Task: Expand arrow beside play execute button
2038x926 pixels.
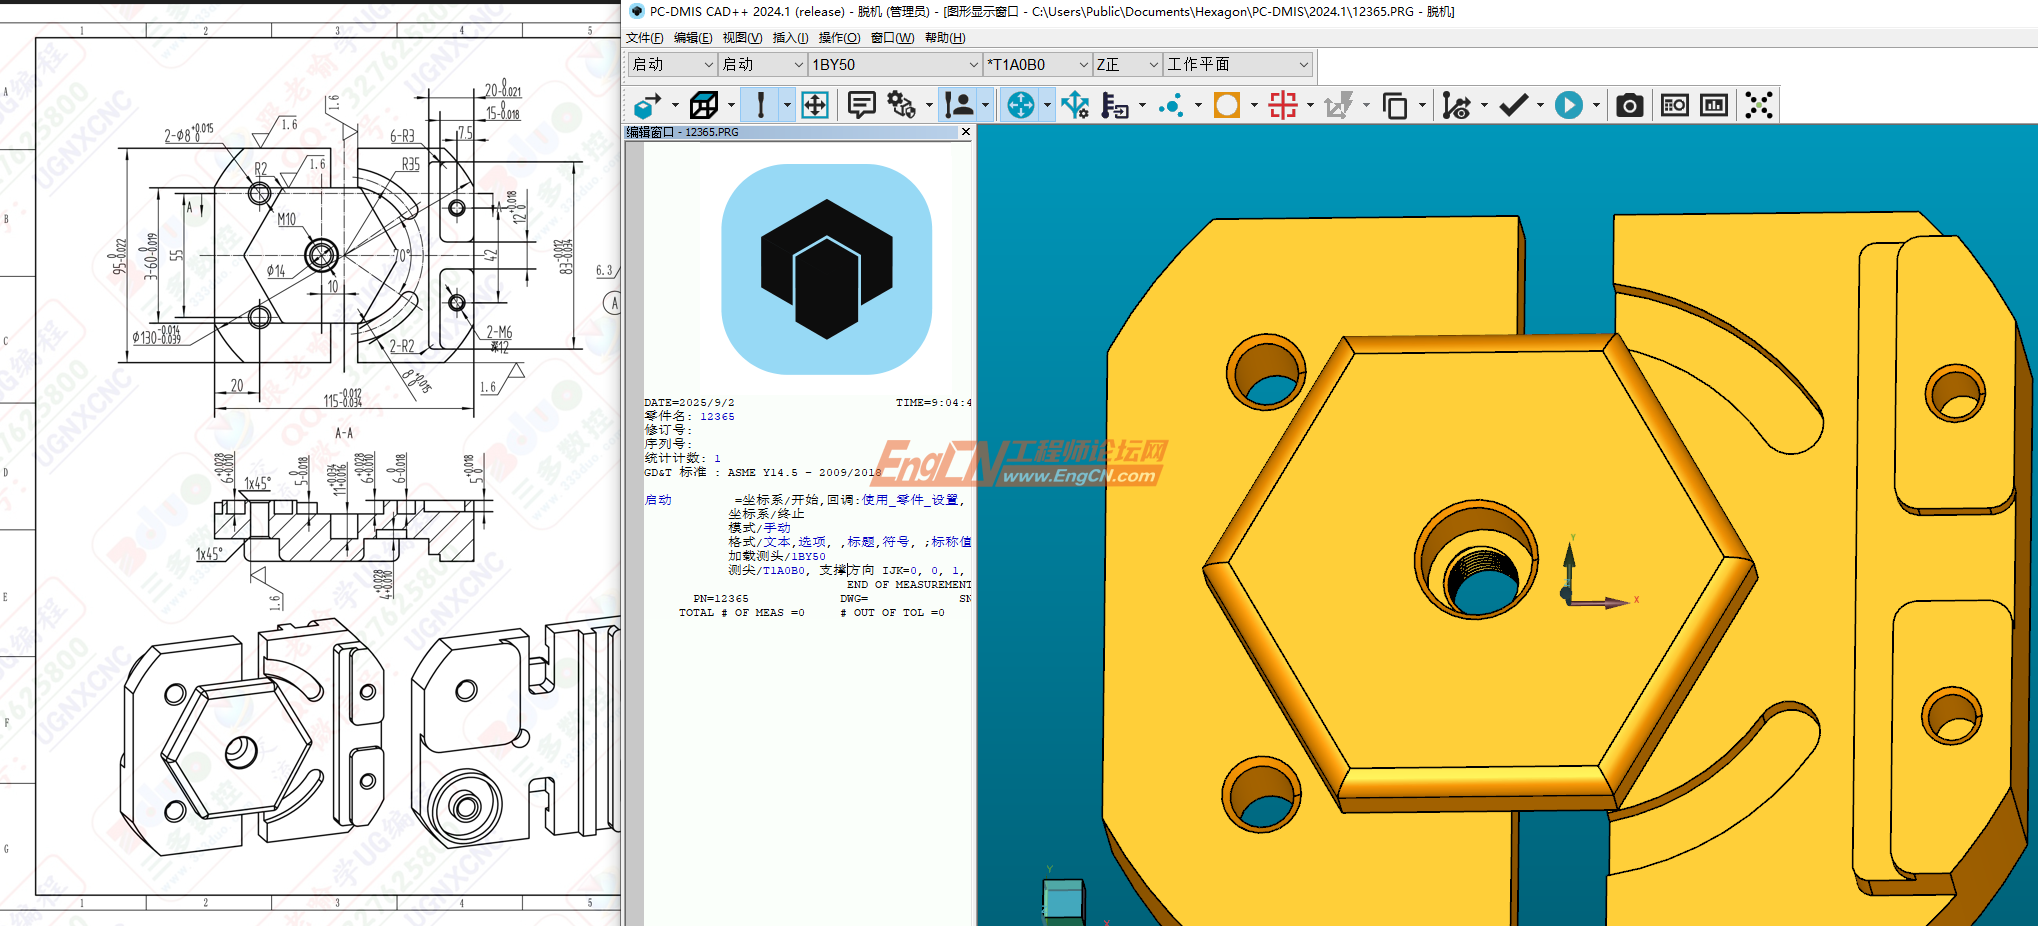Action: pyautogui.click(x=1596, y=105)
